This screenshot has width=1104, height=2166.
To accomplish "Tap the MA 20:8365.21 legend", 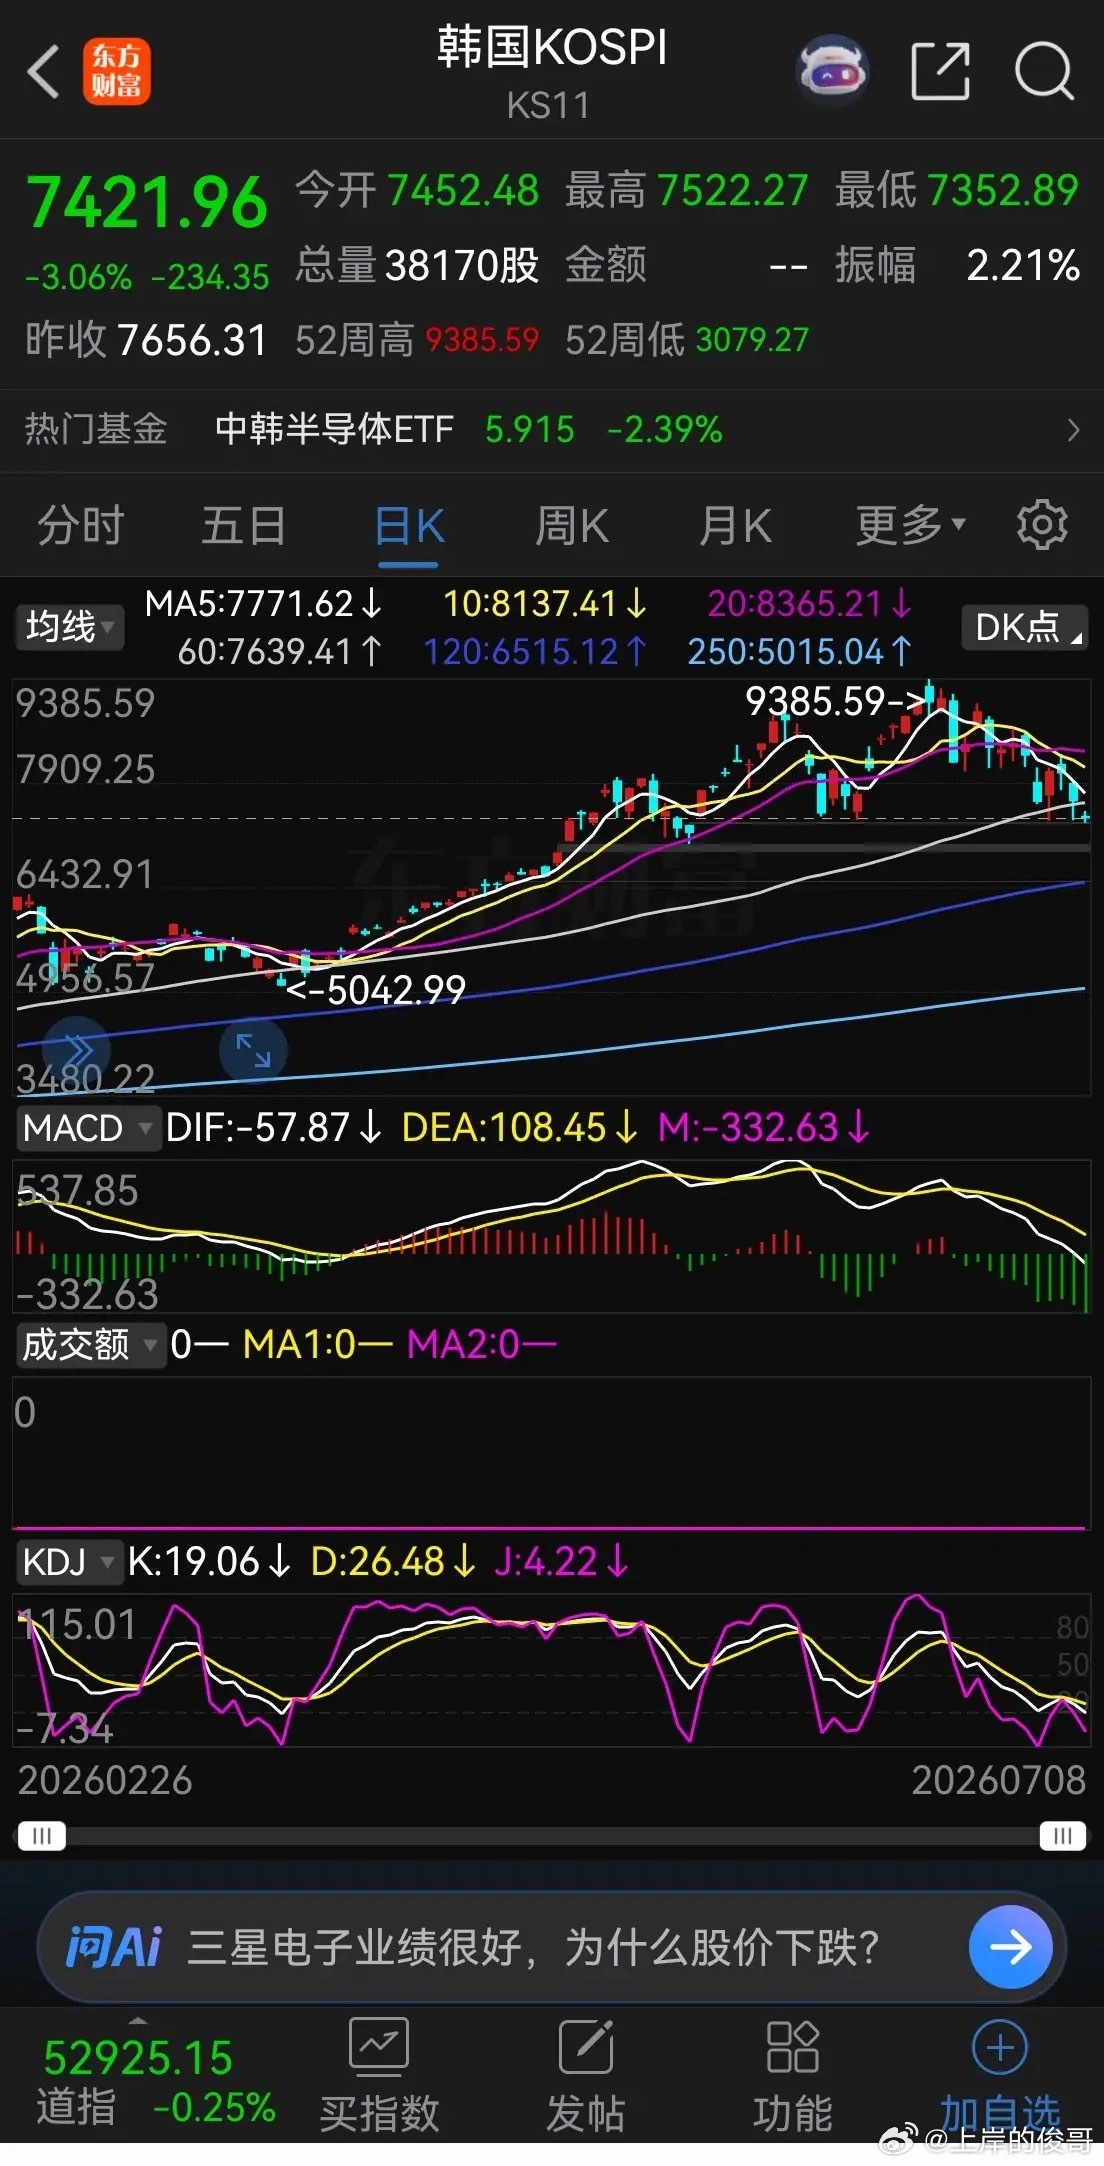I will coord(810,604).
